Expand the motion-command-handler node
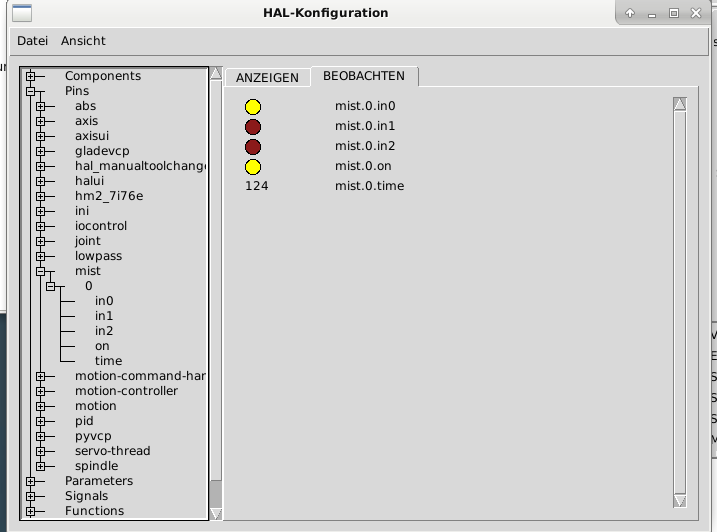The width and height of the screenshot is (717, 532). coord(40,376)
